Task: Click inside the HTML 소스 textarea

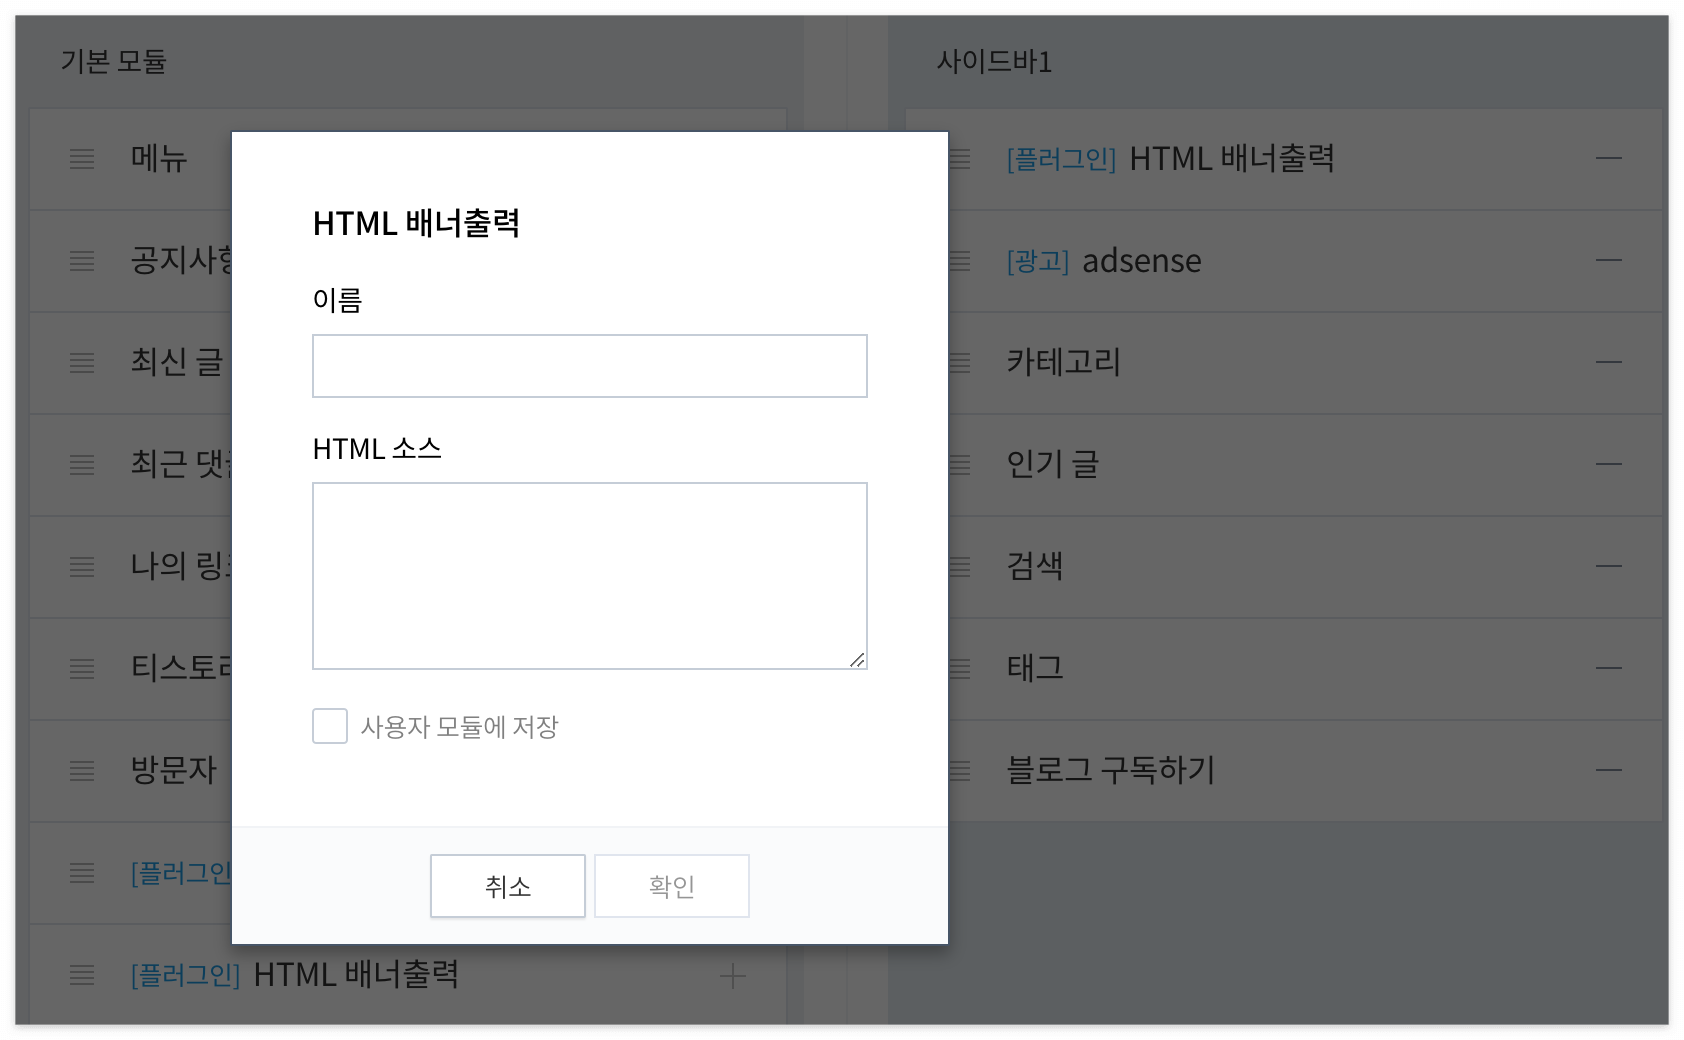Action: [x=589, y=573]
